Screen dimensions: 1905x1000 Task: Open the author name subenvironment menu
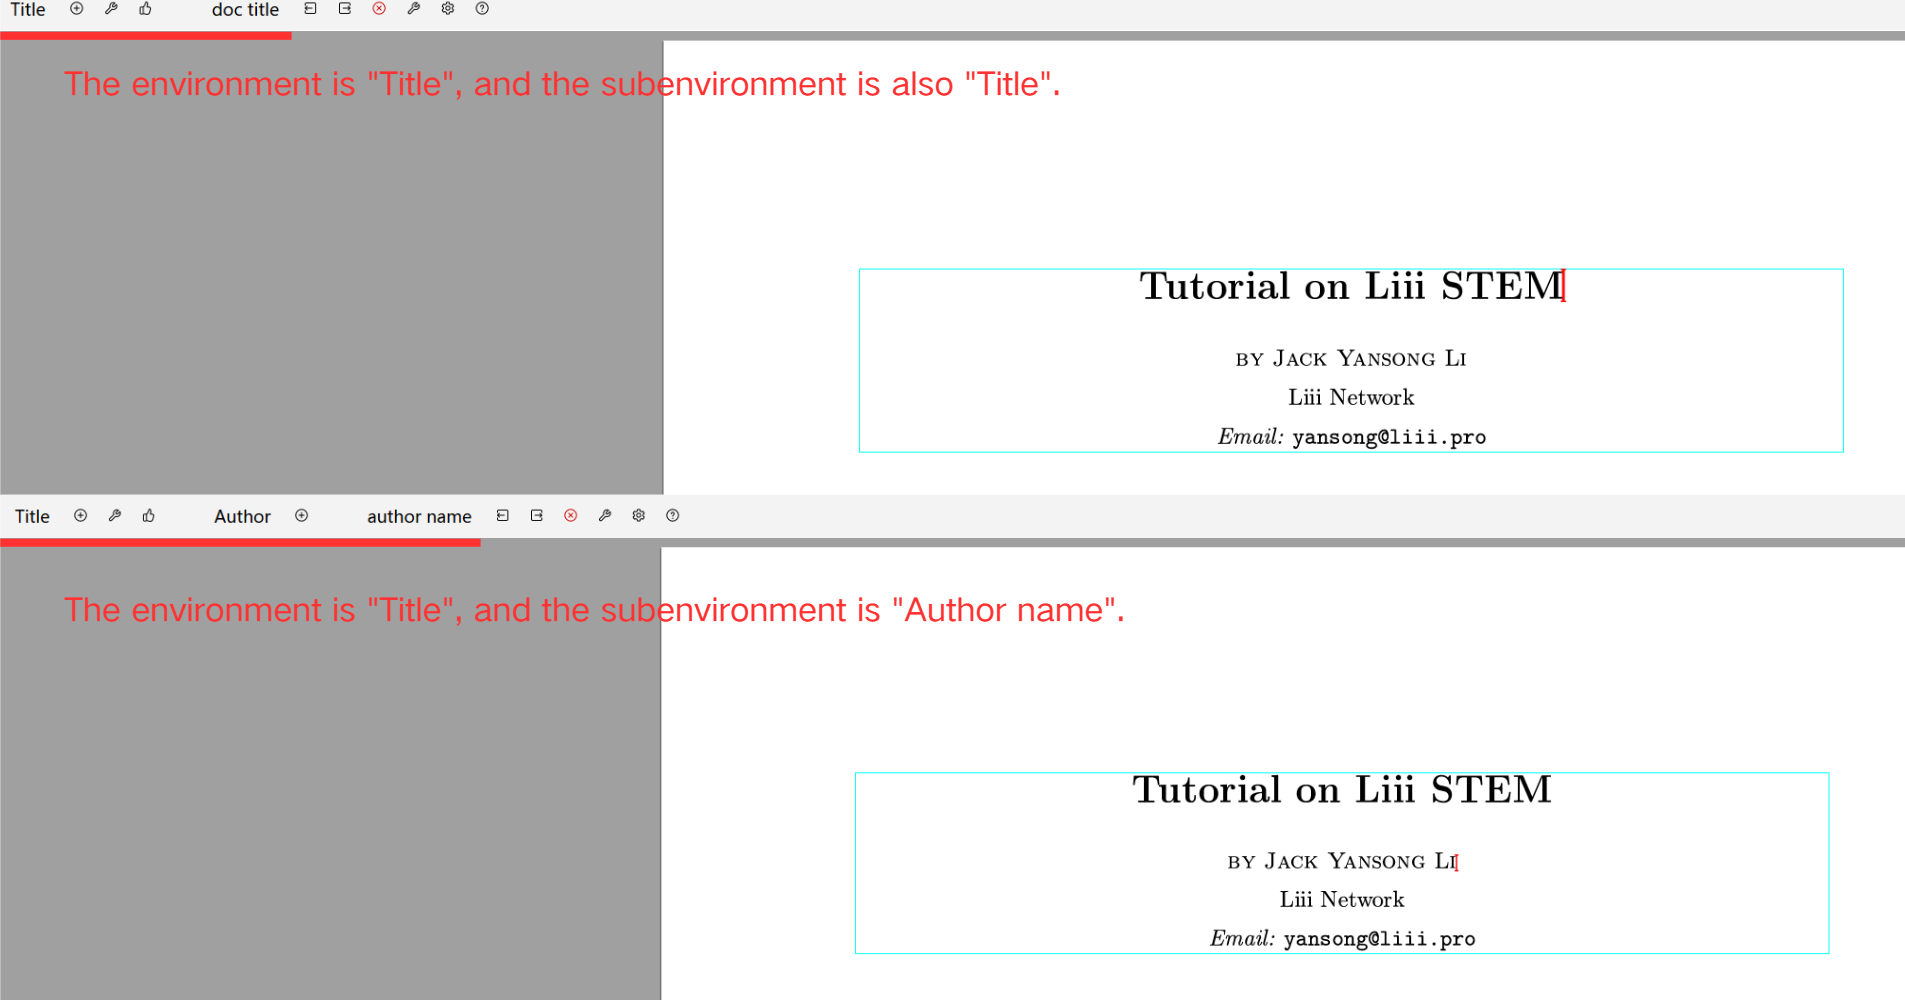click(x=418, y=517)
